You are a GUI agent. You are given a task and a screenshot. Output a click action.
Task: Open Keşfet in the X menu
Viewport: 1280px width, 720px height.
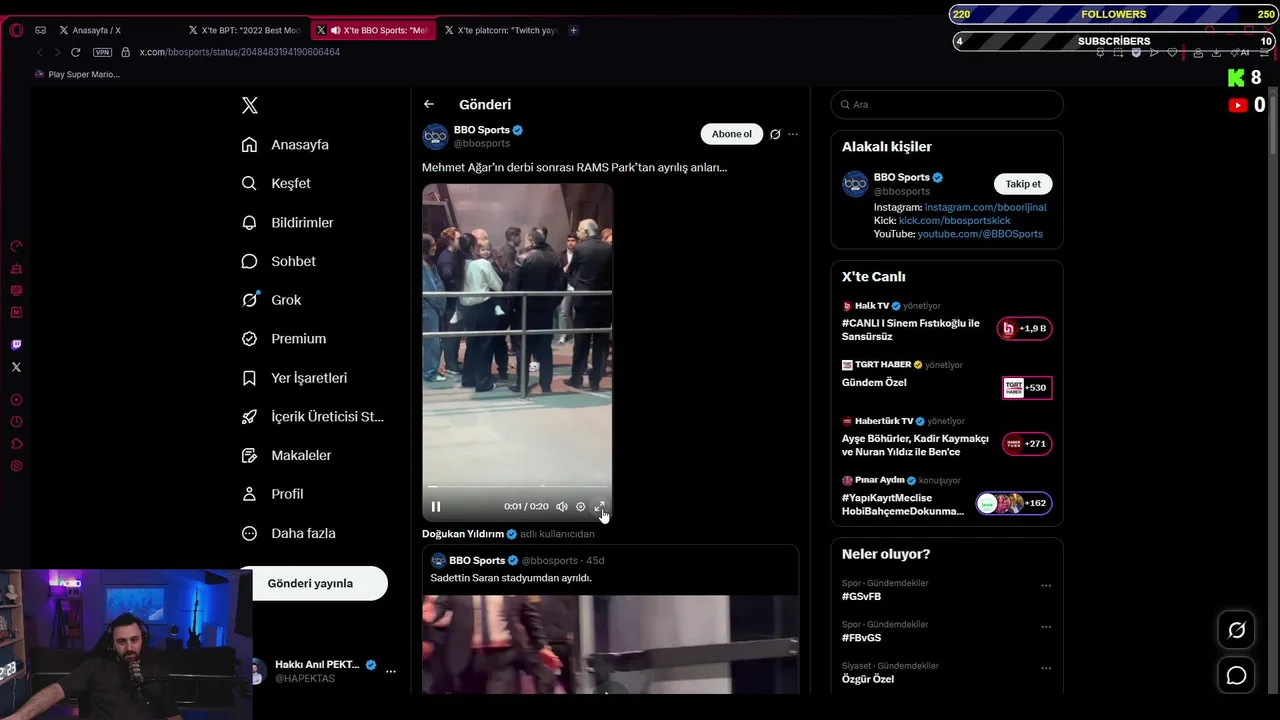point(277,184)
